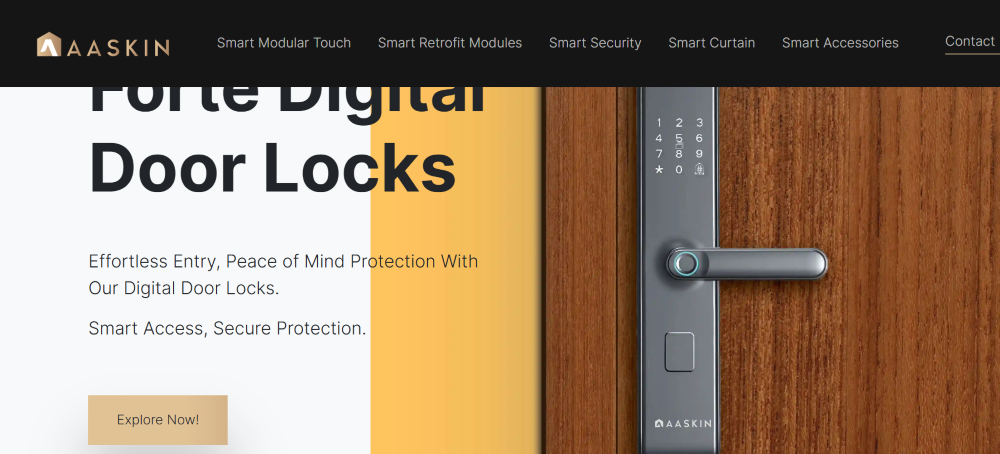This screenshot has height=454, width=1000.
Task: Click the AASKIN logo on the lock plate
Action: [683, 423]
